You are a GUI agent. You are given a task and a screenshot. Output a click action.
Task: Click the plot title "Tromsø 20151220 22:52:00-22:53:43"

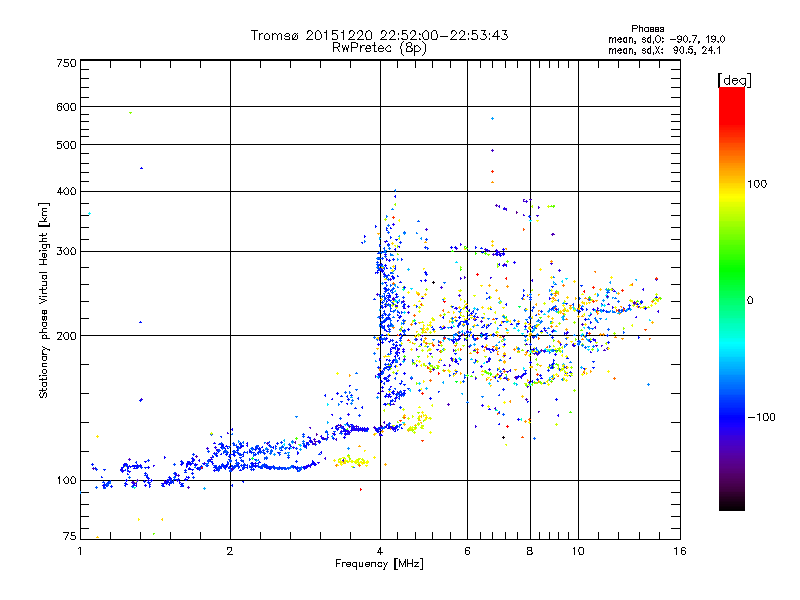[x=379, y=35]
